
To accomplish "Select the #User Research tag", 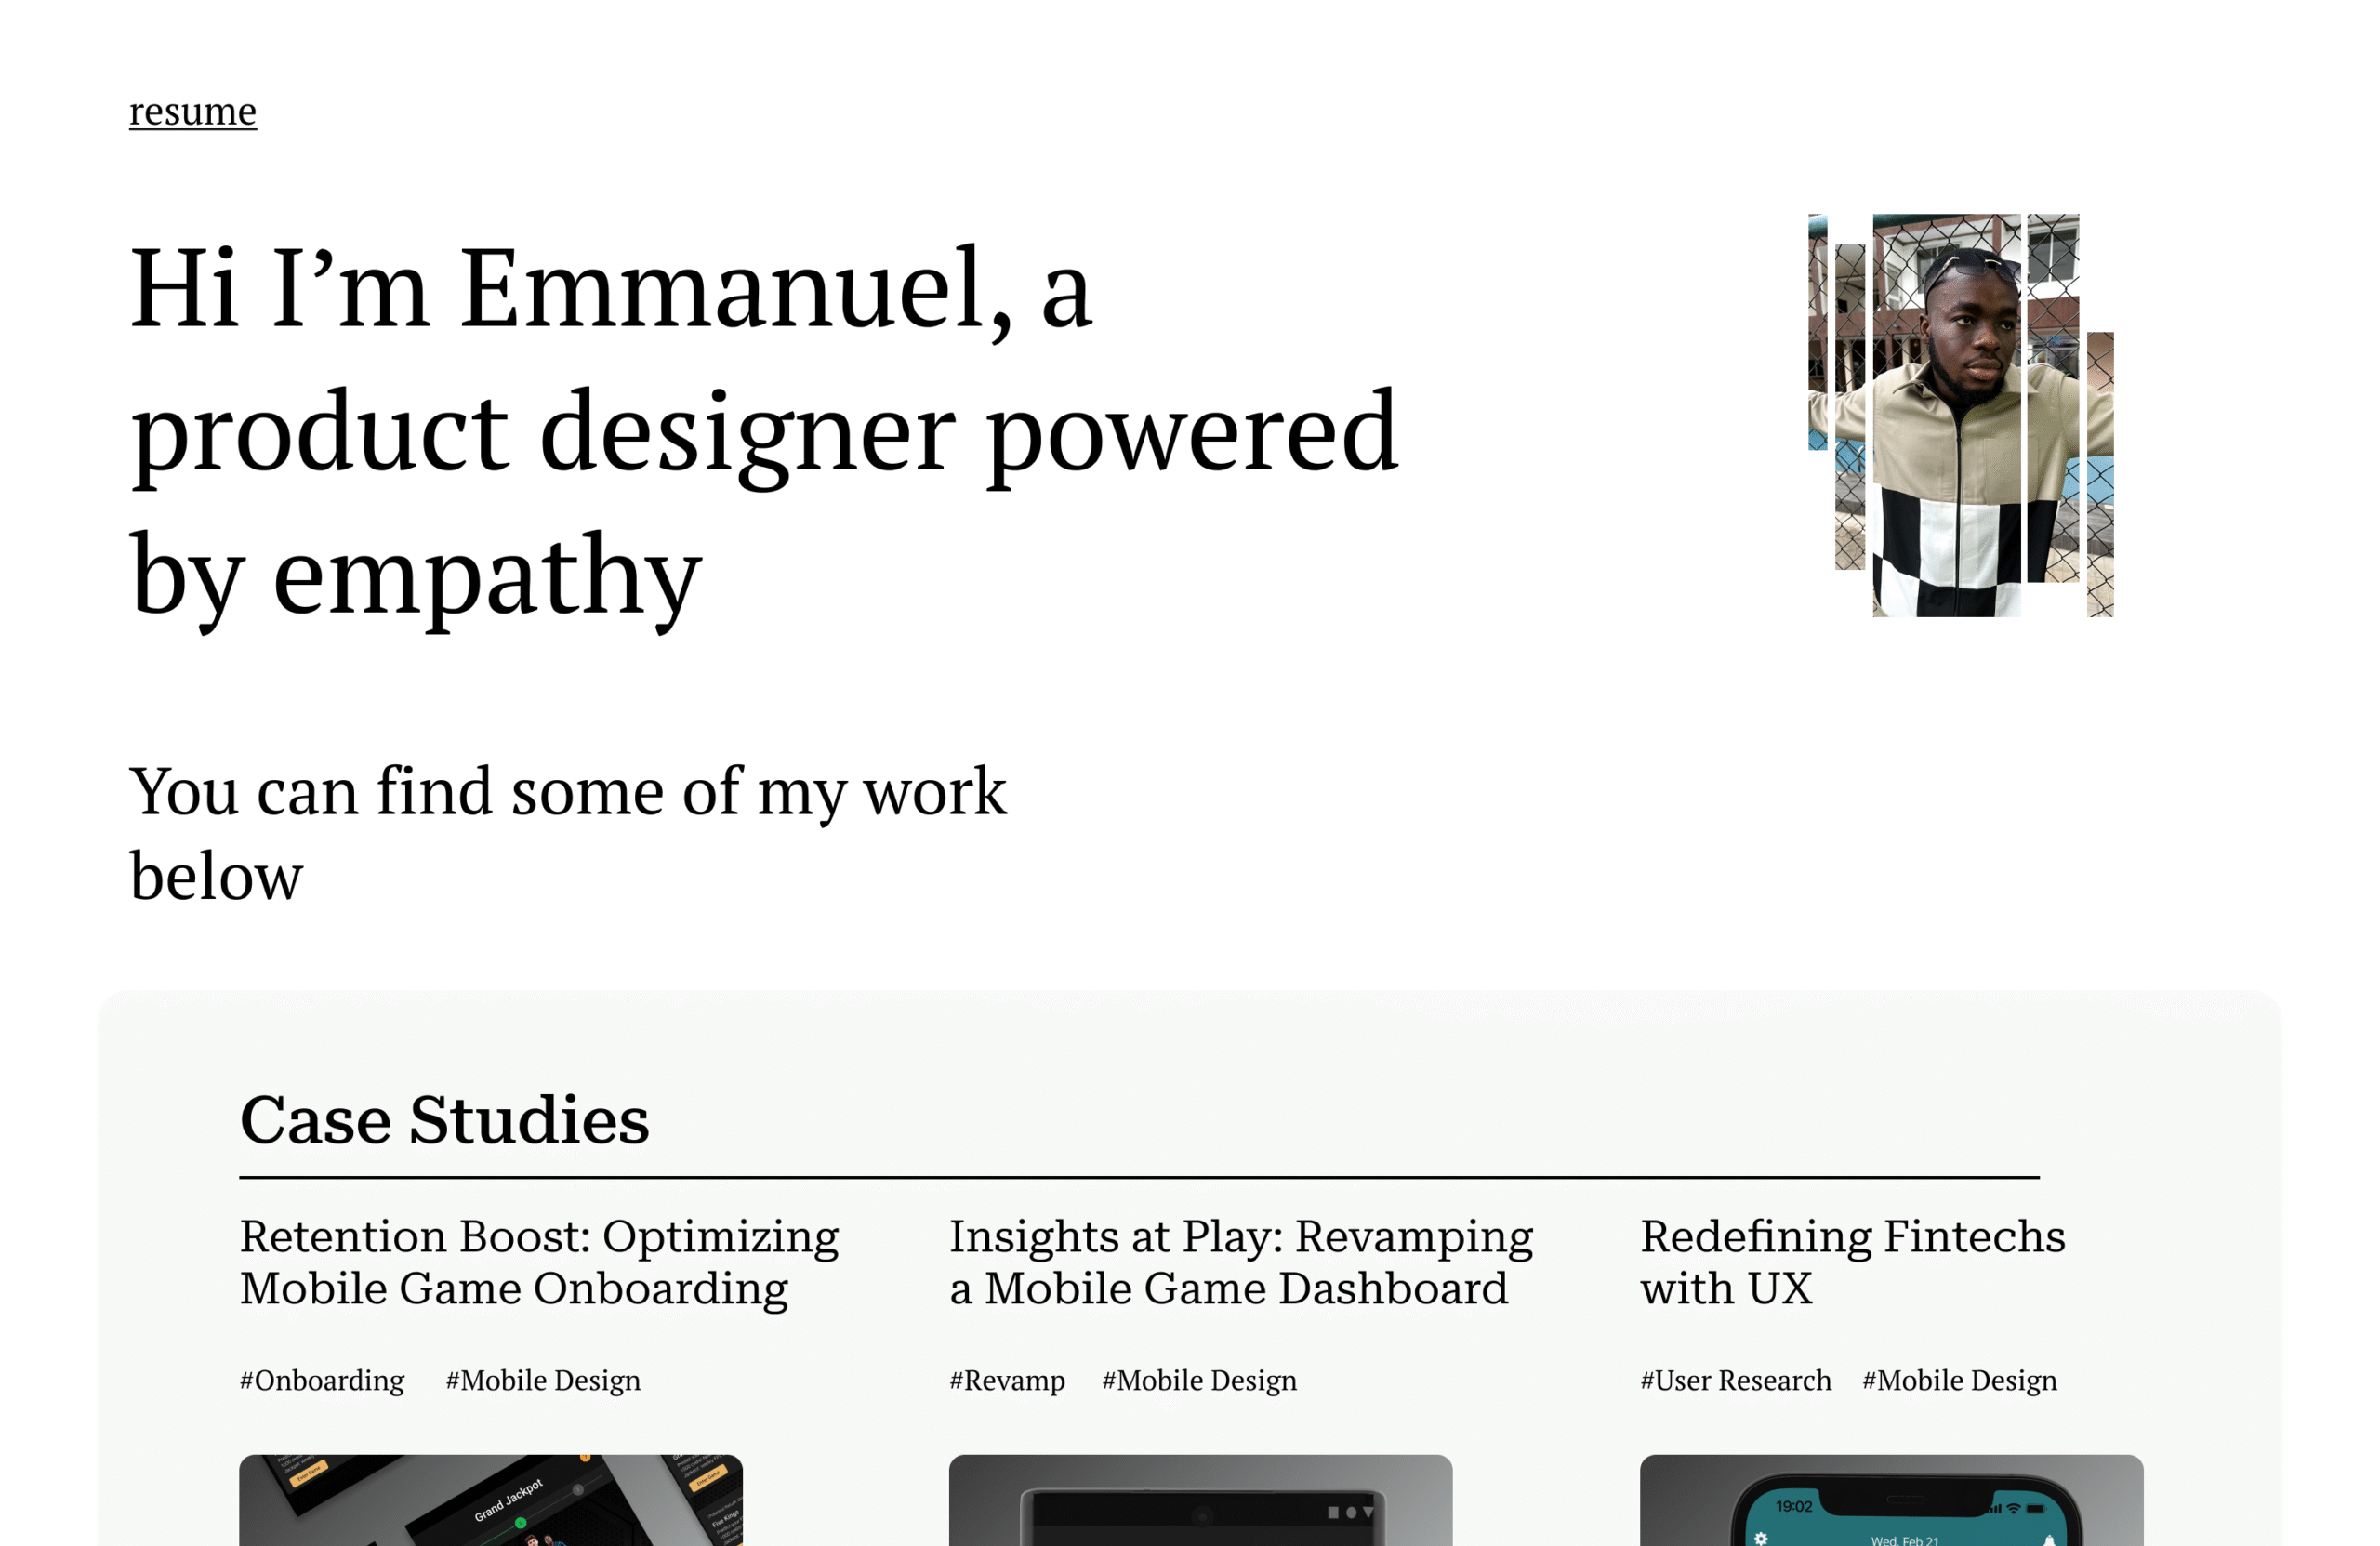I will point(1736,1381).
